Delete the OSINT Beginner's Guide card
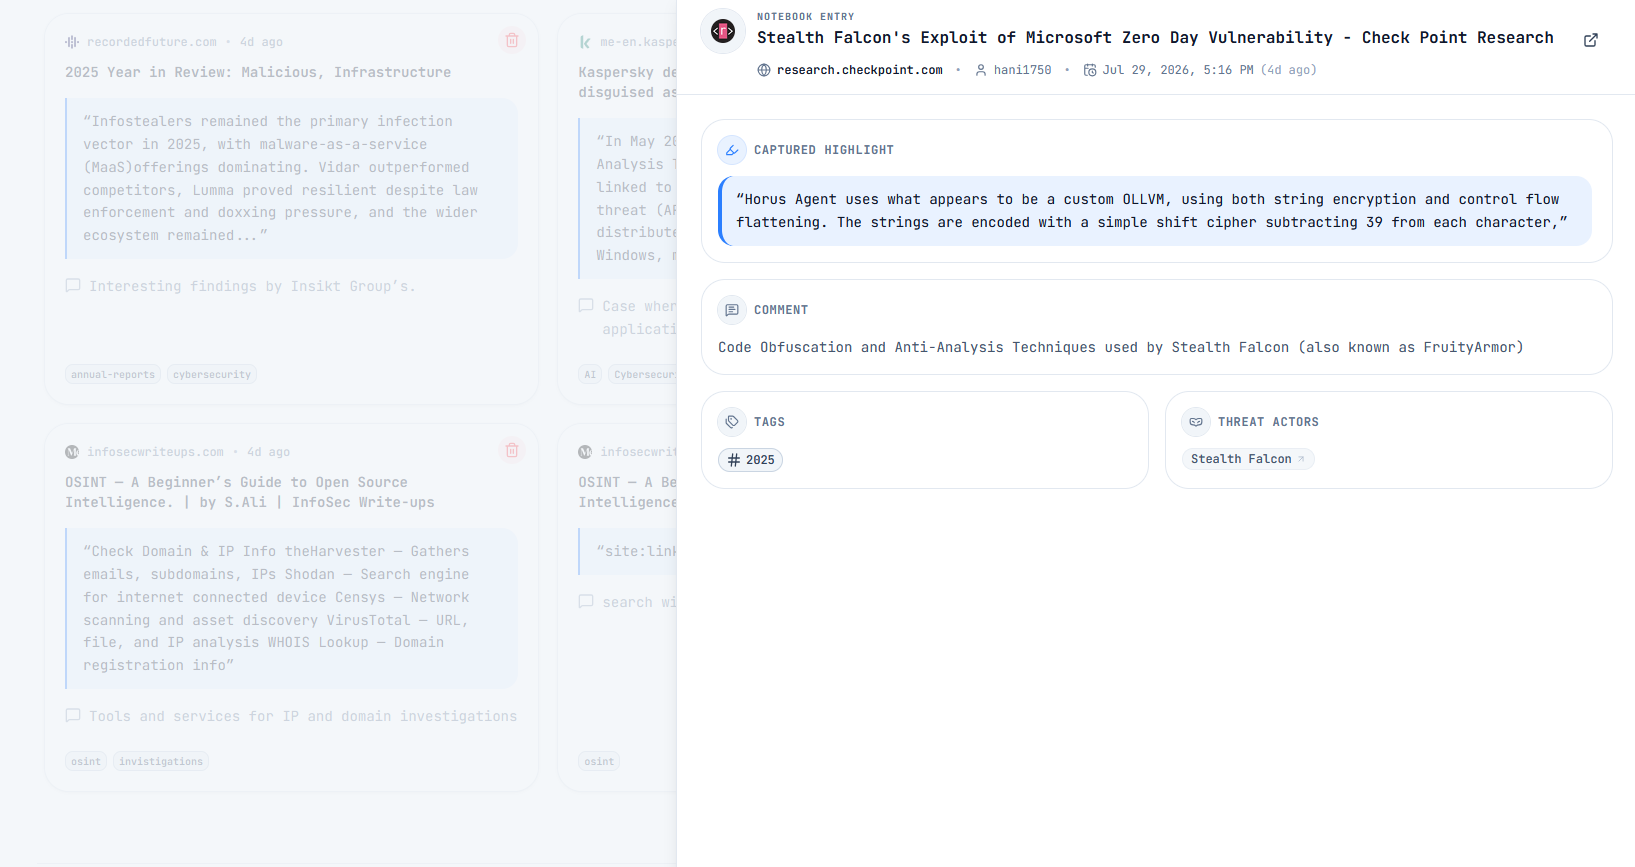This screenshot has width=1635, height=867. (512, 451)
